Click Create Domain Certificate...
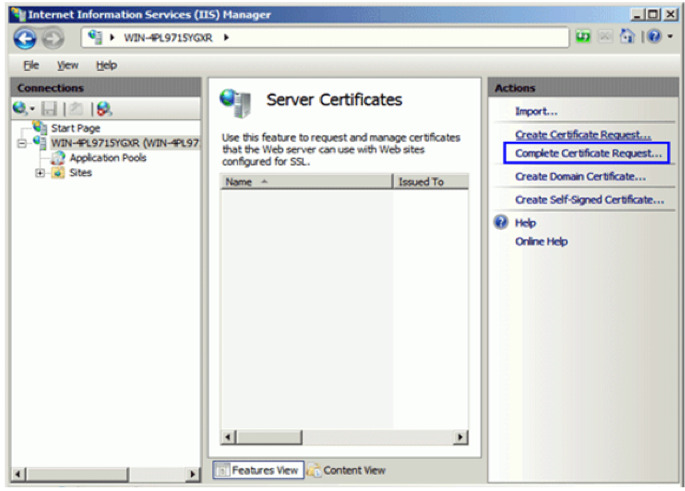Viewport: 685px width, 491px height. tap(580, 176)
